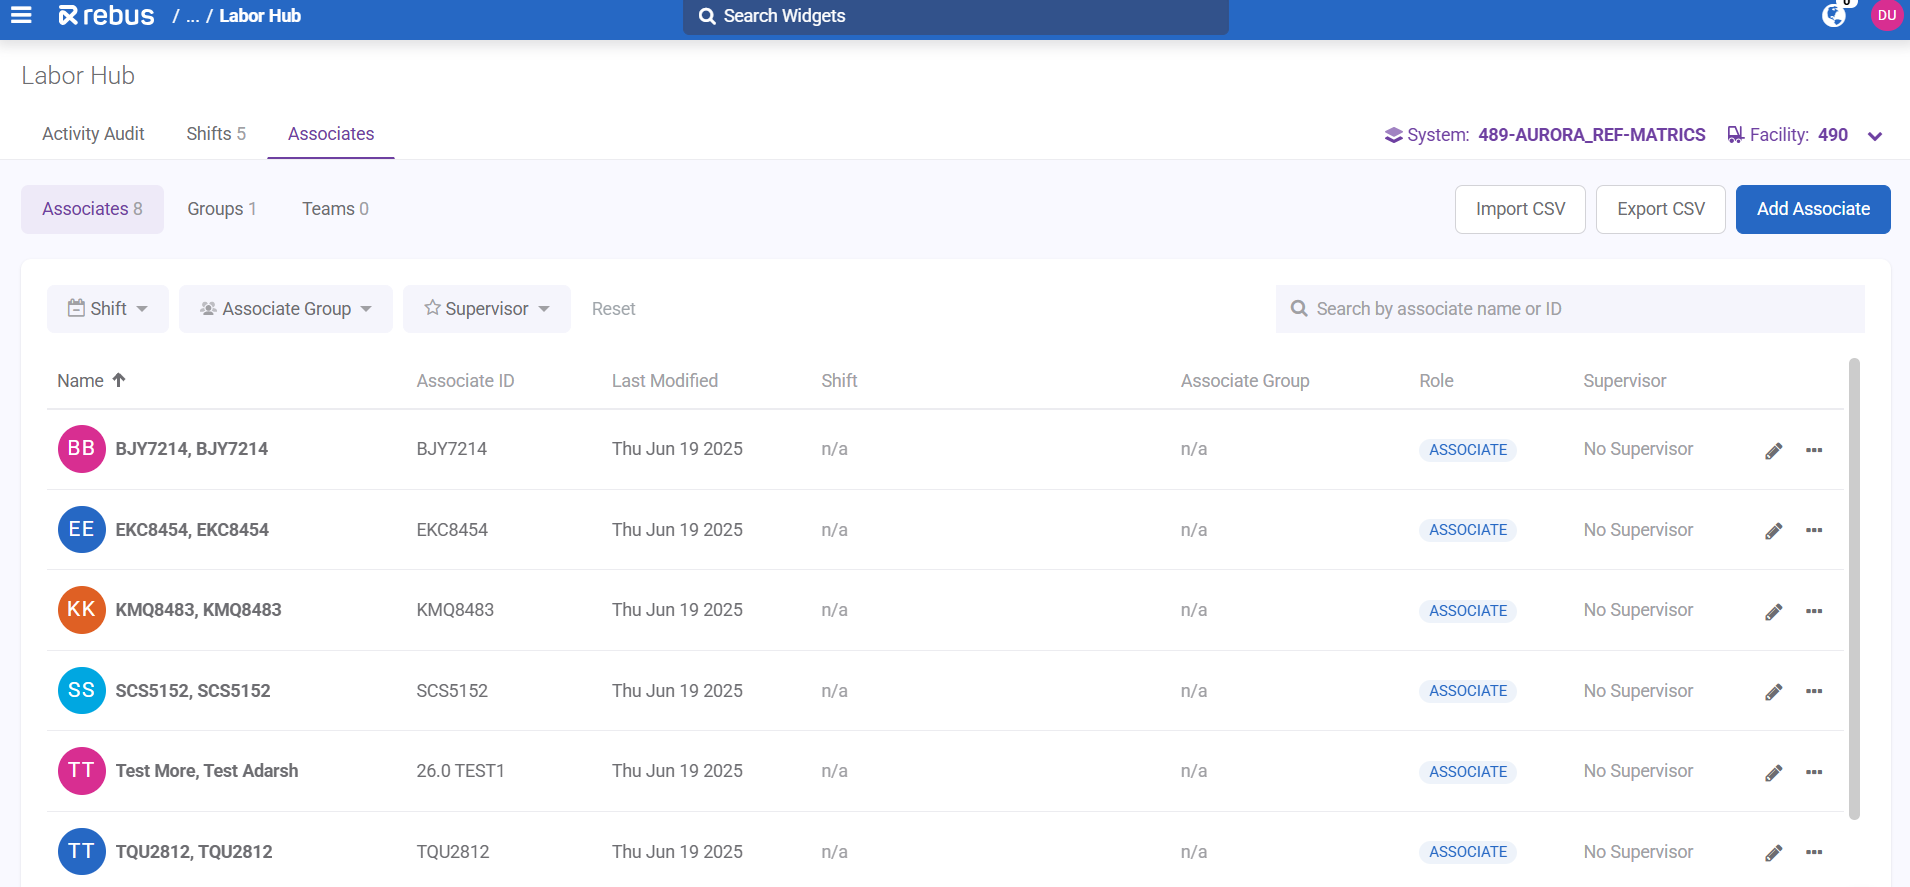Viewport: 1910px width, 887px height.
Task: Open the DU user avatar menu
Action: 1886,16
